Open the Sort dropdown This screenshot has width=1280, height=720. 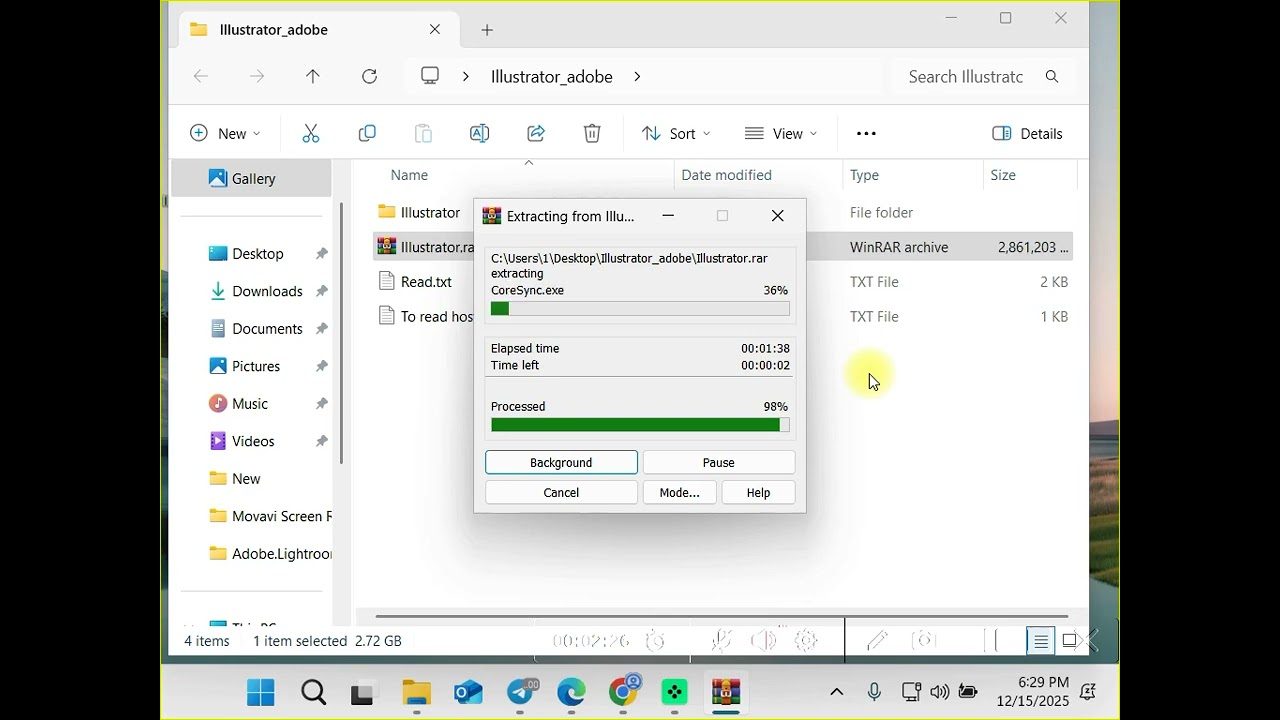[676, 133]
